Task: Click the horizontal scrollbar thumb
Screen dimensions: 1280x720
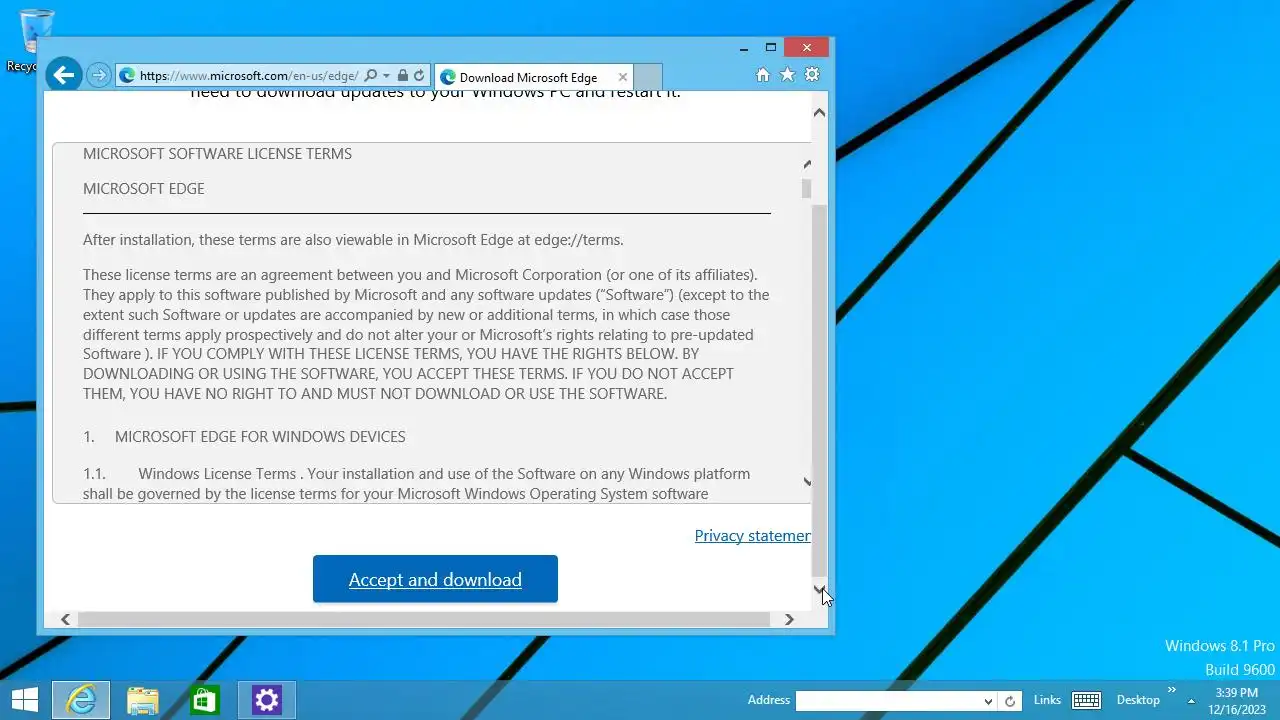Action: pos(424,619)
